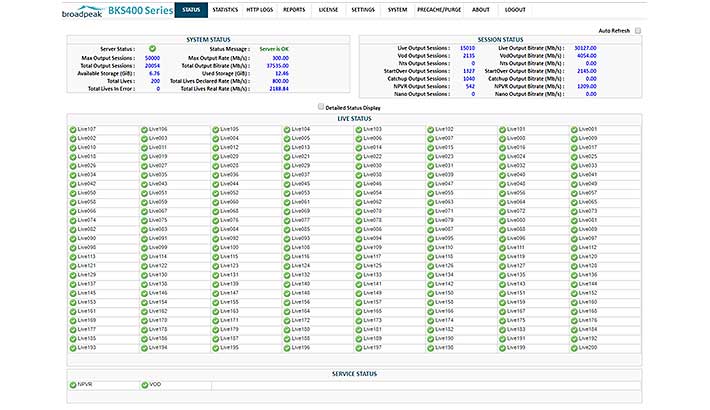Image resolution: width=710 pixels, height=410 pixels.
Task: Click the Logout link
Action: pyautogui.click(x=515, y=9)
